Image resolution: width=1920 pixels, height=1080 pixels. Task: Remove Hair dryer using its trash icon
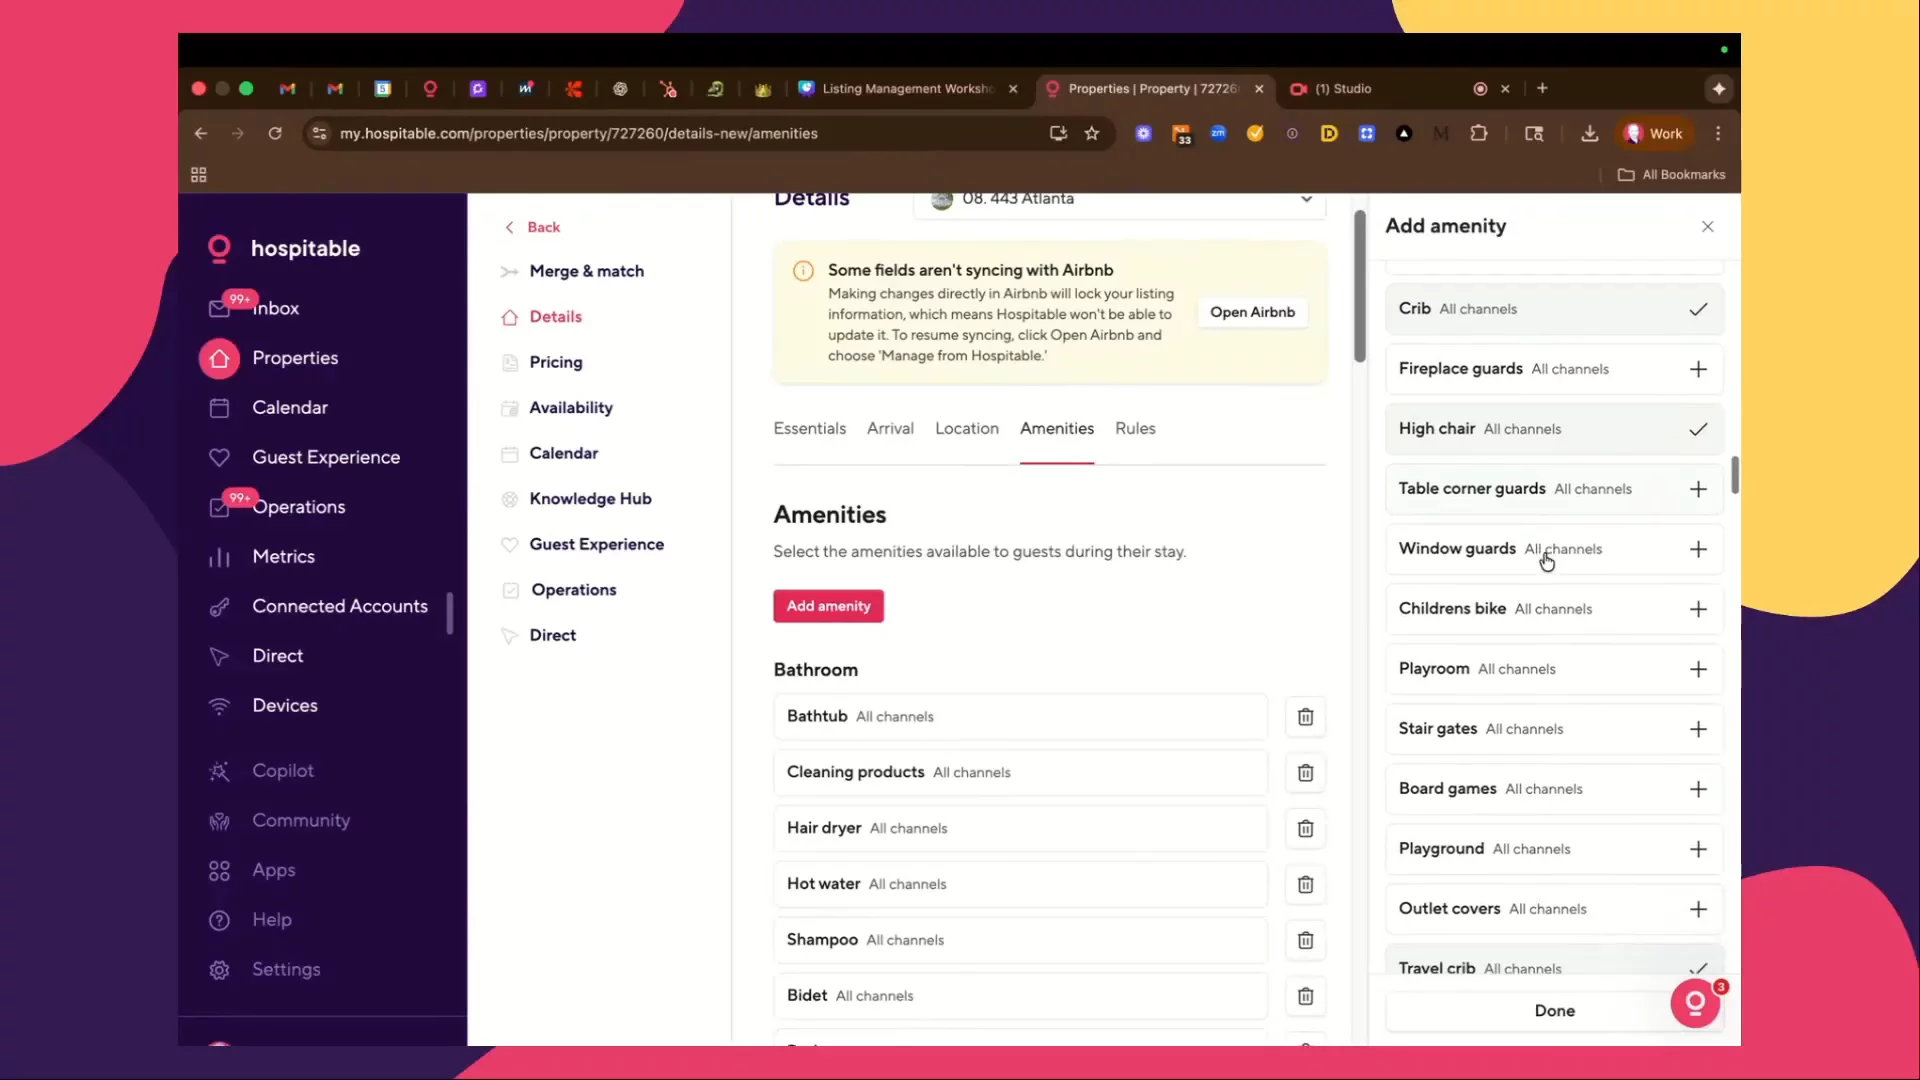[1305, 829]
